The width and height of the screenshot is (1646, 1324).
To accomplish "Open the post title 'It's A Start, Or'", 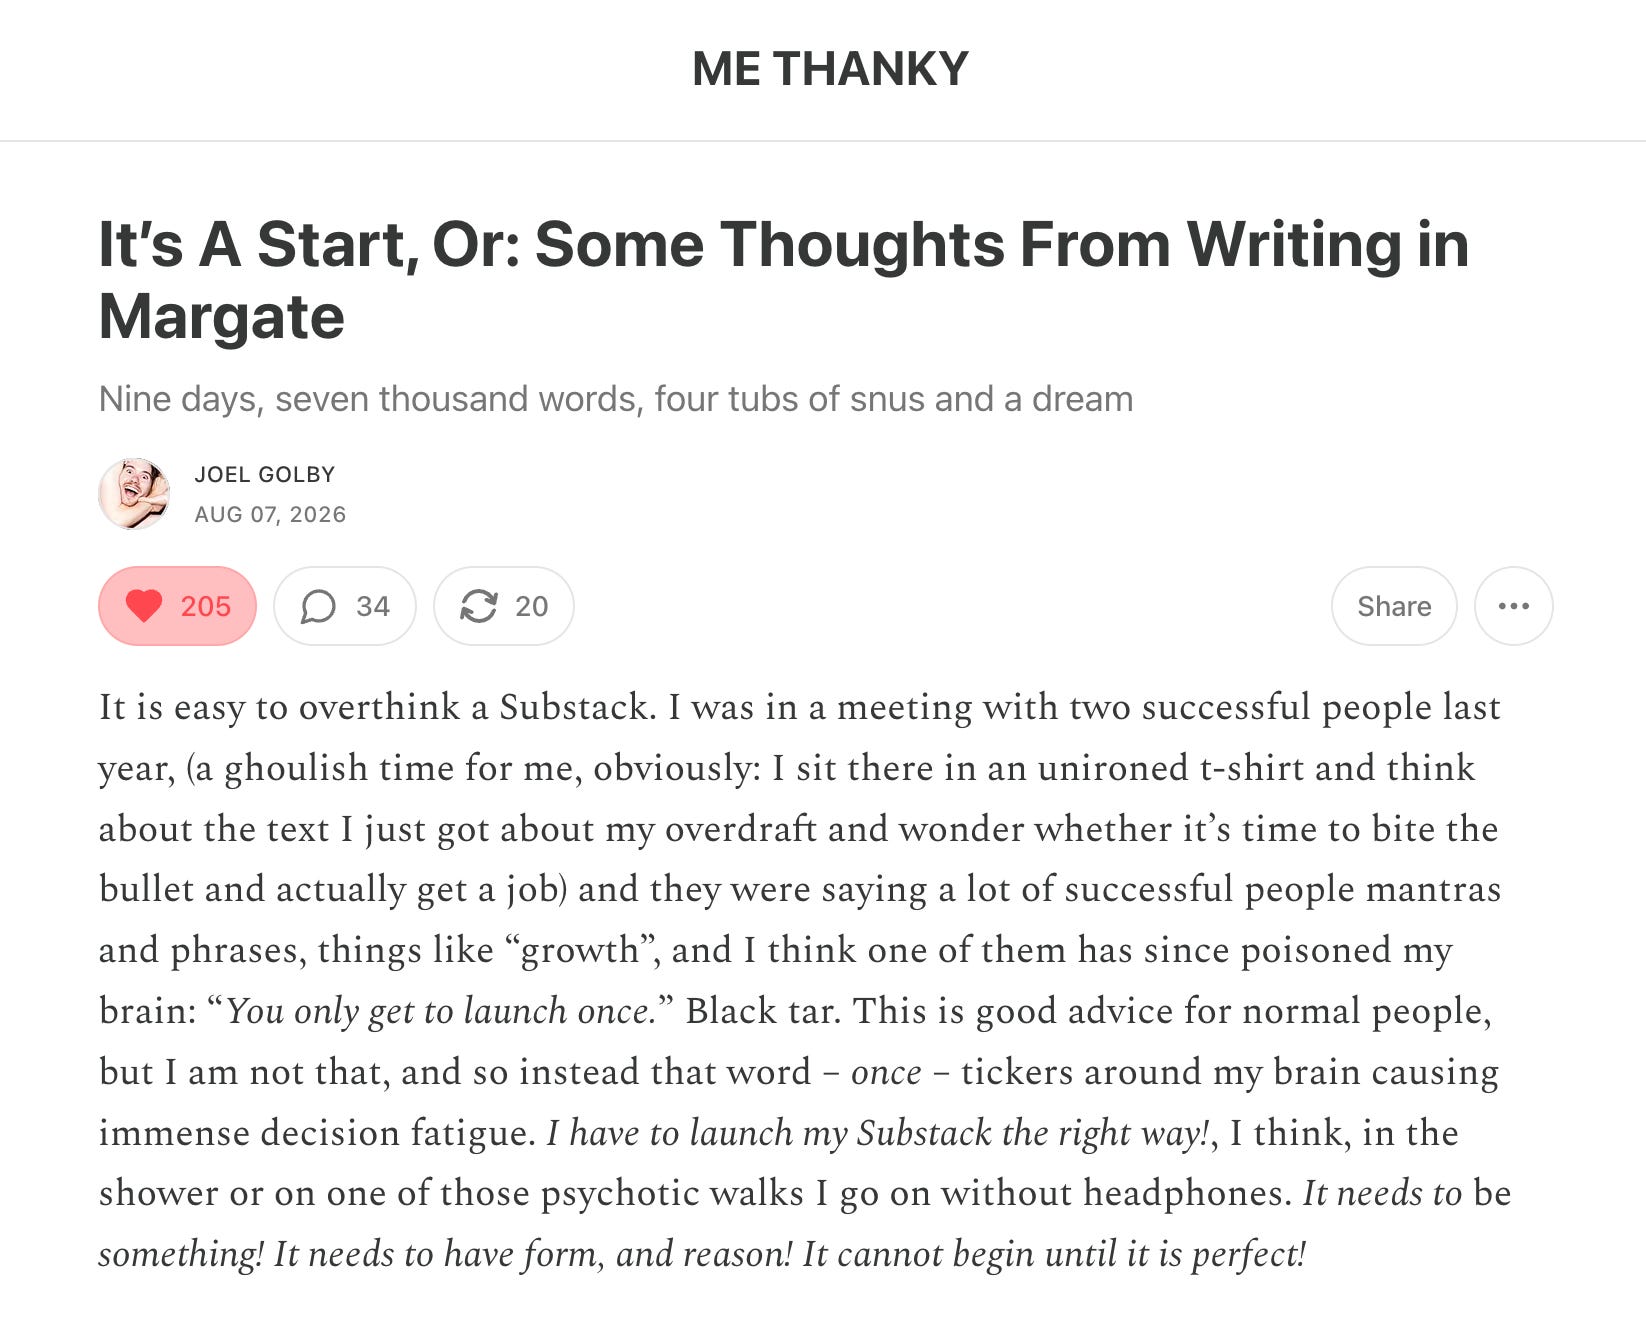I will coord(783,280).
